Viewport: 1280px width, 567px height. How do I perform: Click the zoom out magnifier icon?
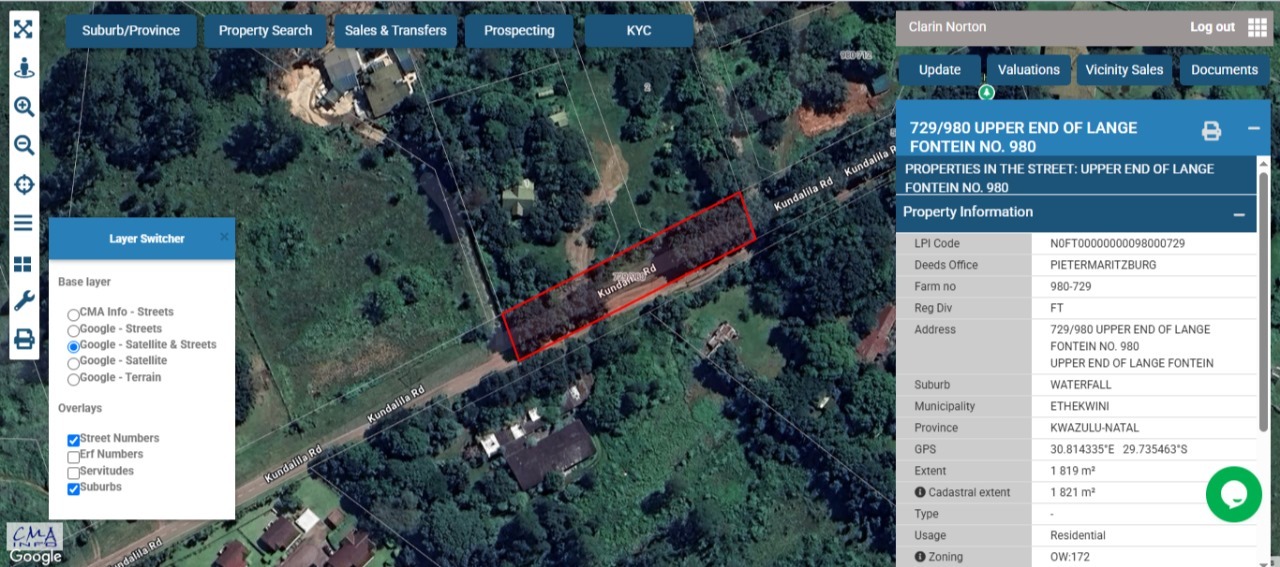click(x=23, y=146)
